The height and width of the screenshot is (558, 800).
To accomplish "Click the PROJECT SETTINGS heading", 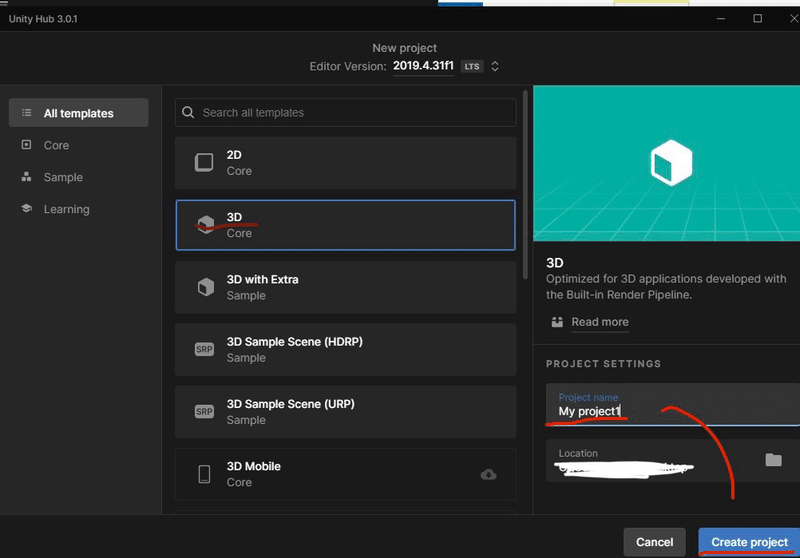I will tap(603, 364).
